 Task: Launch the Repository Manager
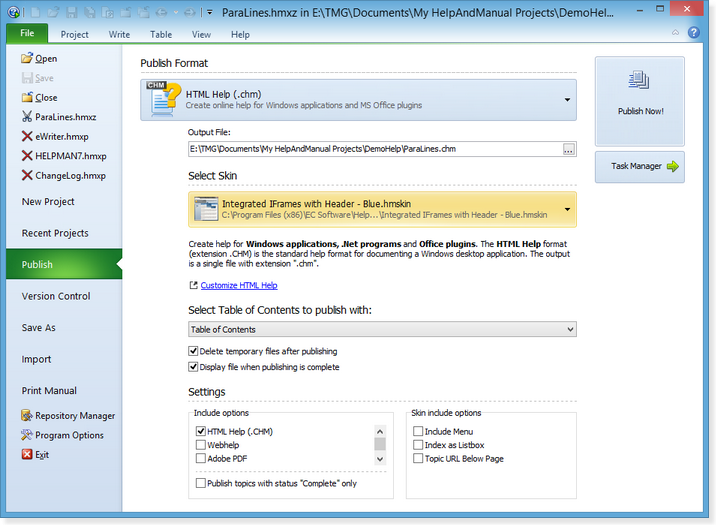(x=74, y=416)
